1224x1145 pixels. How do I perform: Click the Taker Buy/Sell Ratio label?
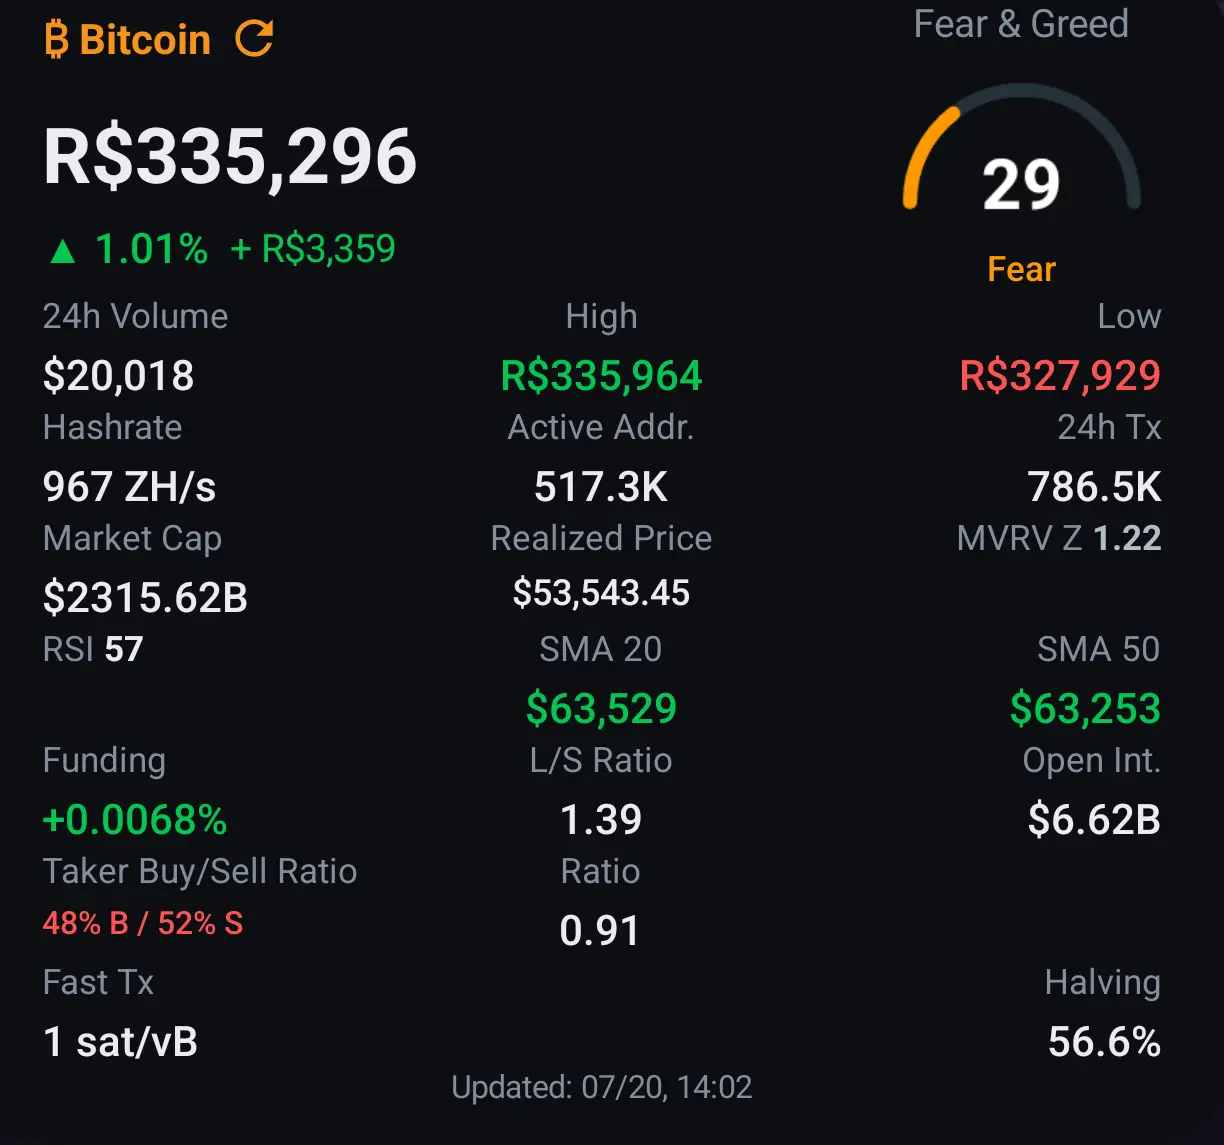(200, 871)
